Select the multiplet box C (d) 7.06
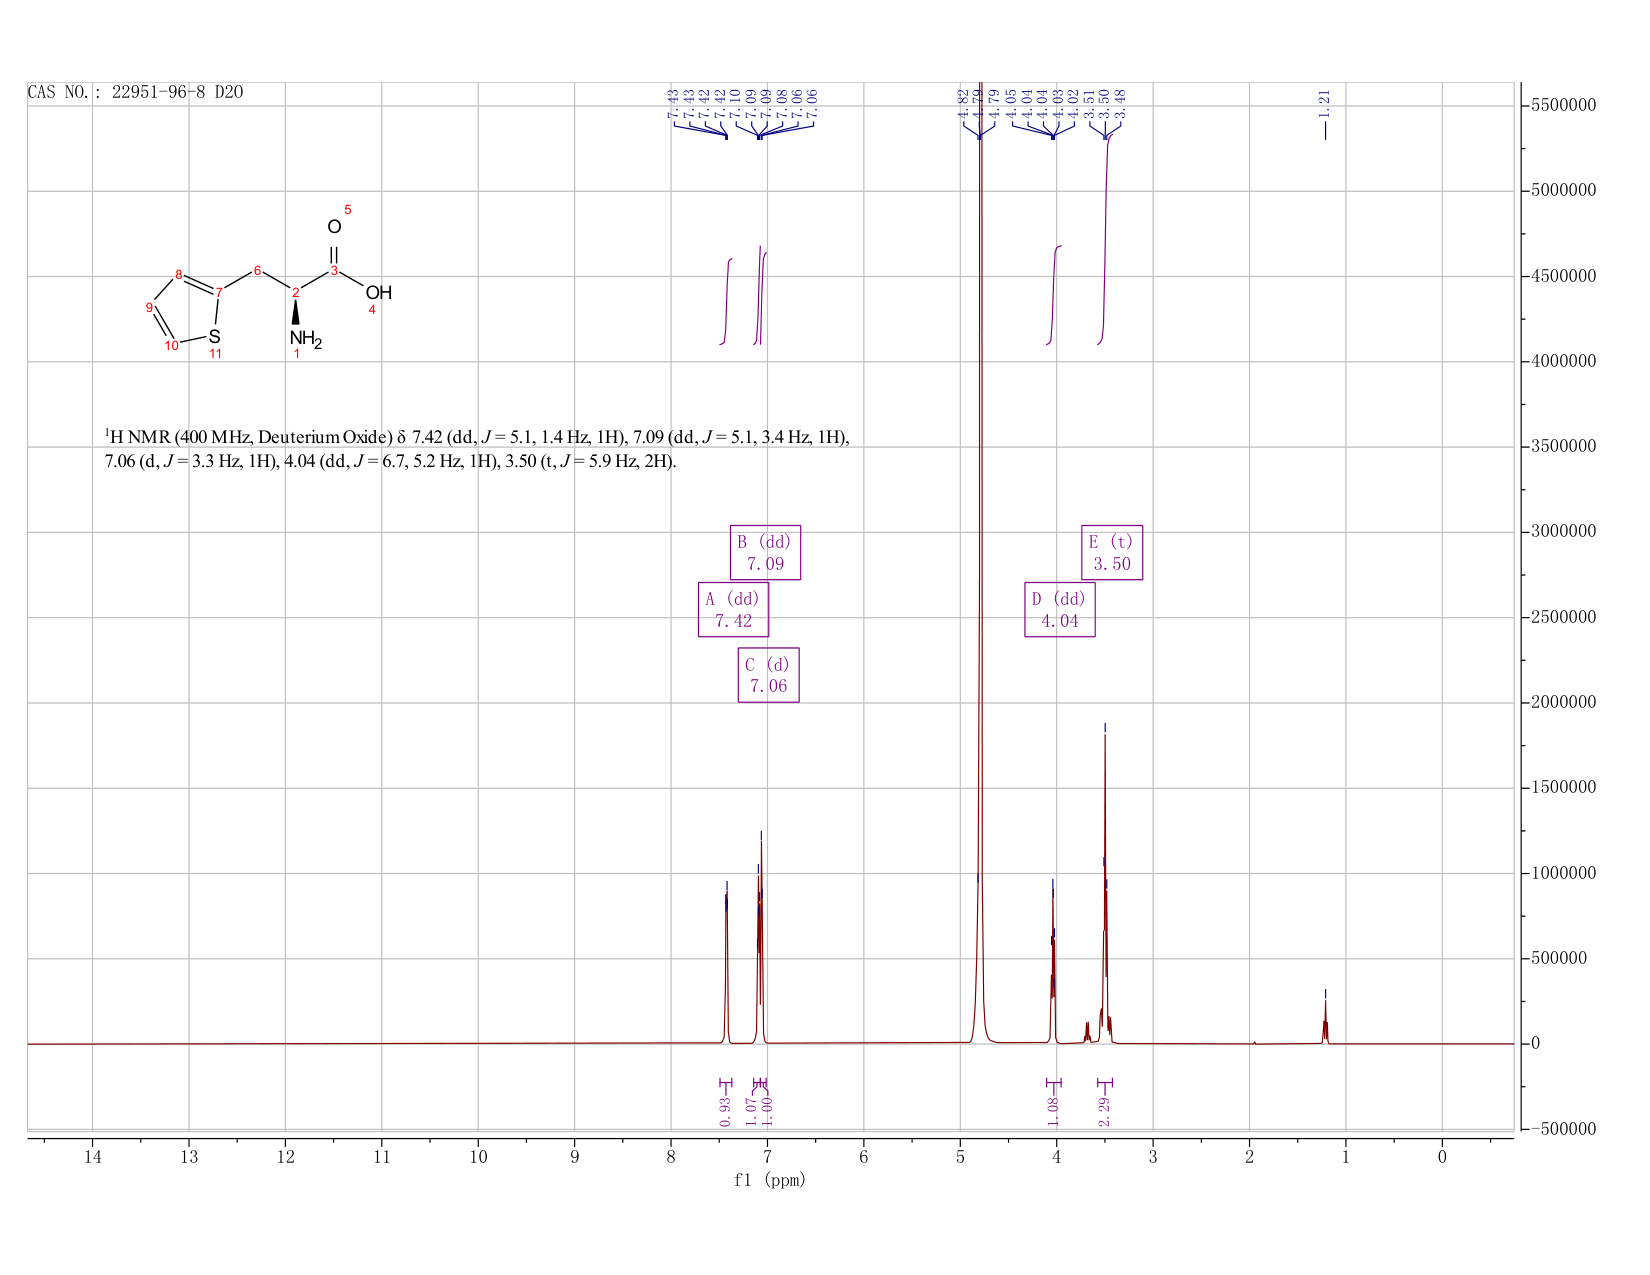1650x1275 pixels. (x=768, y=675)
